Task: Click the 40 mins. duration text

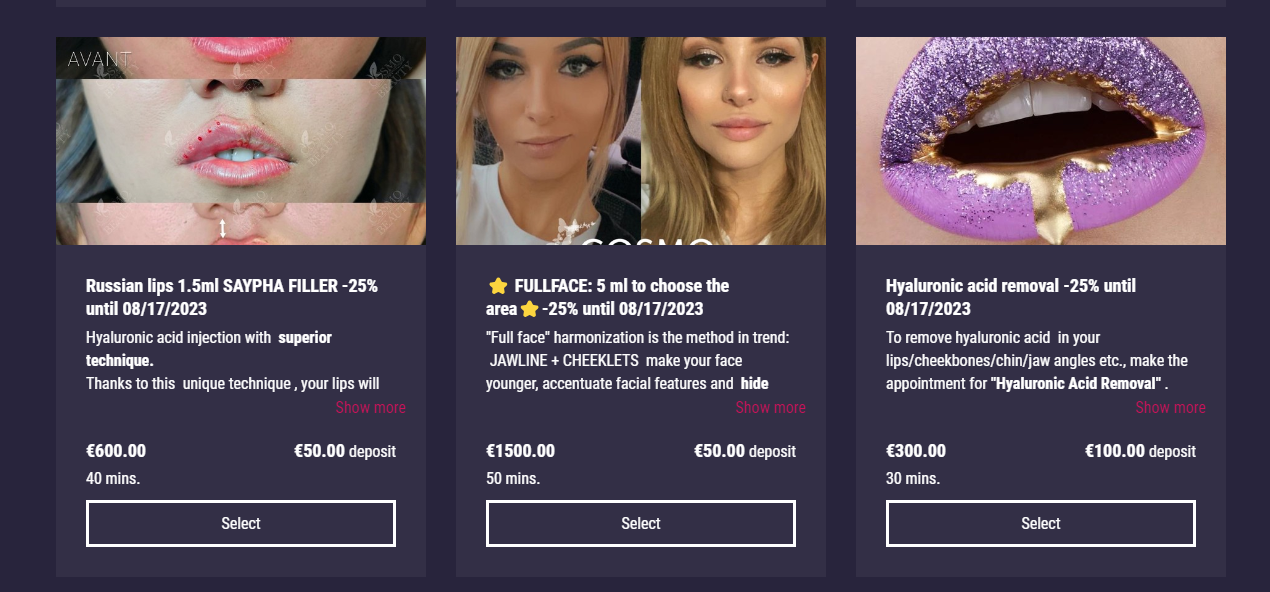Action: (x=113, y=478)
